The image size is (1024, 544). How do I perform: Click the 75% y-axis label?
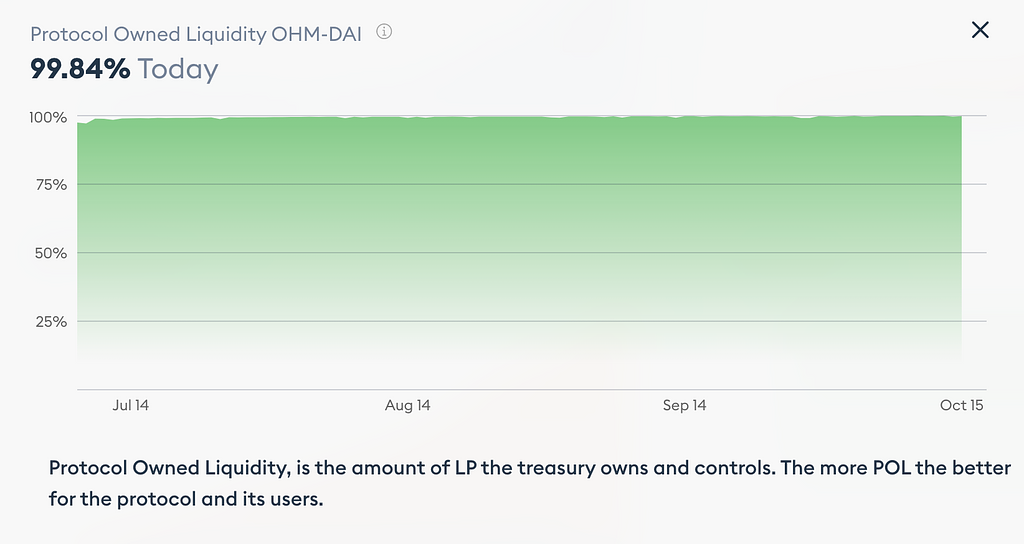click(x=50, y=185)
